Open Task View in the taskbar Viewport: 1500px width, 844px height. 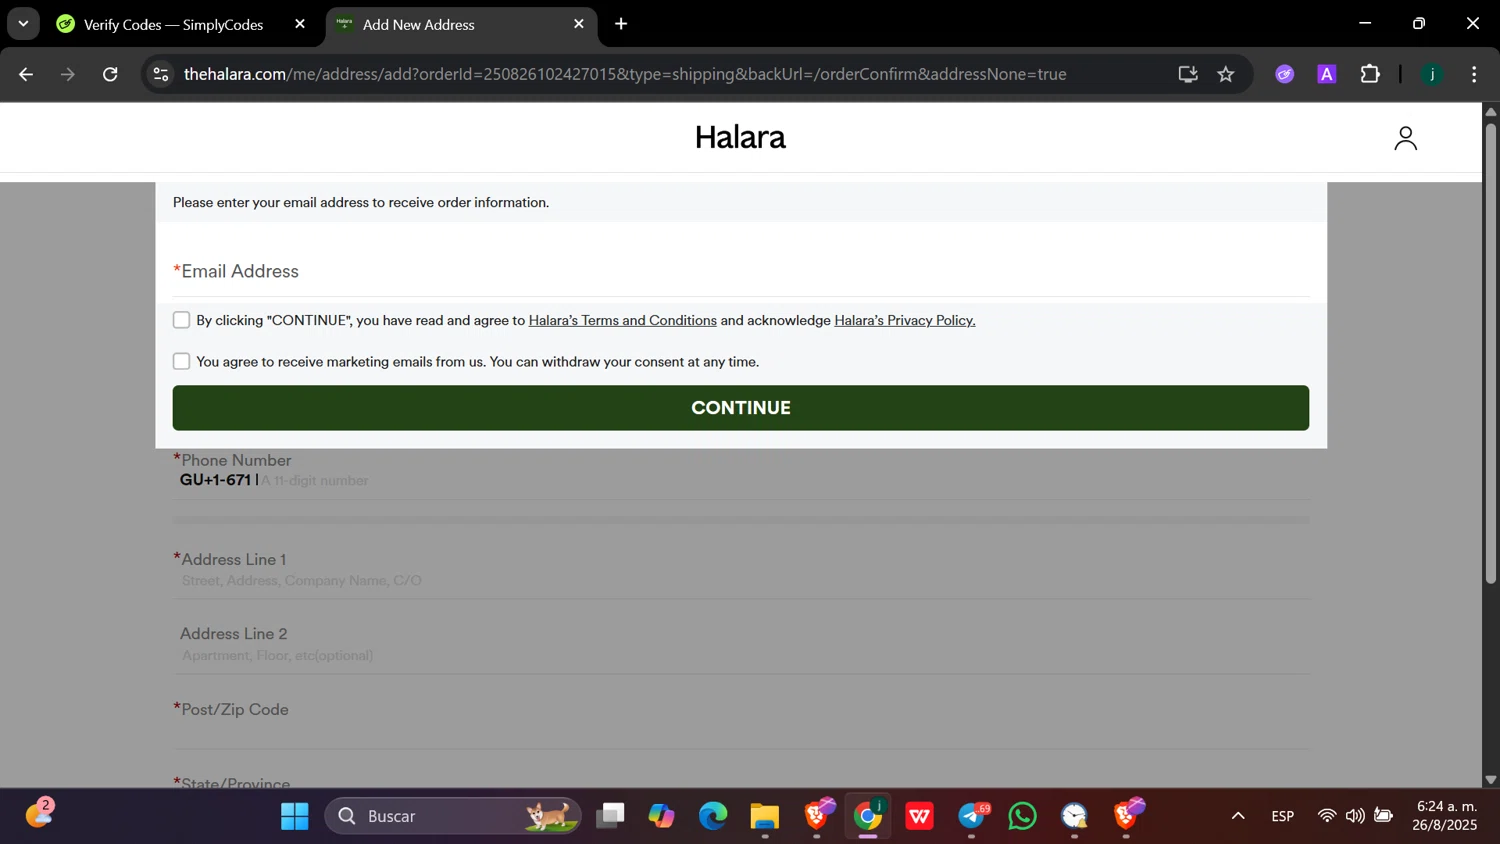610,816
